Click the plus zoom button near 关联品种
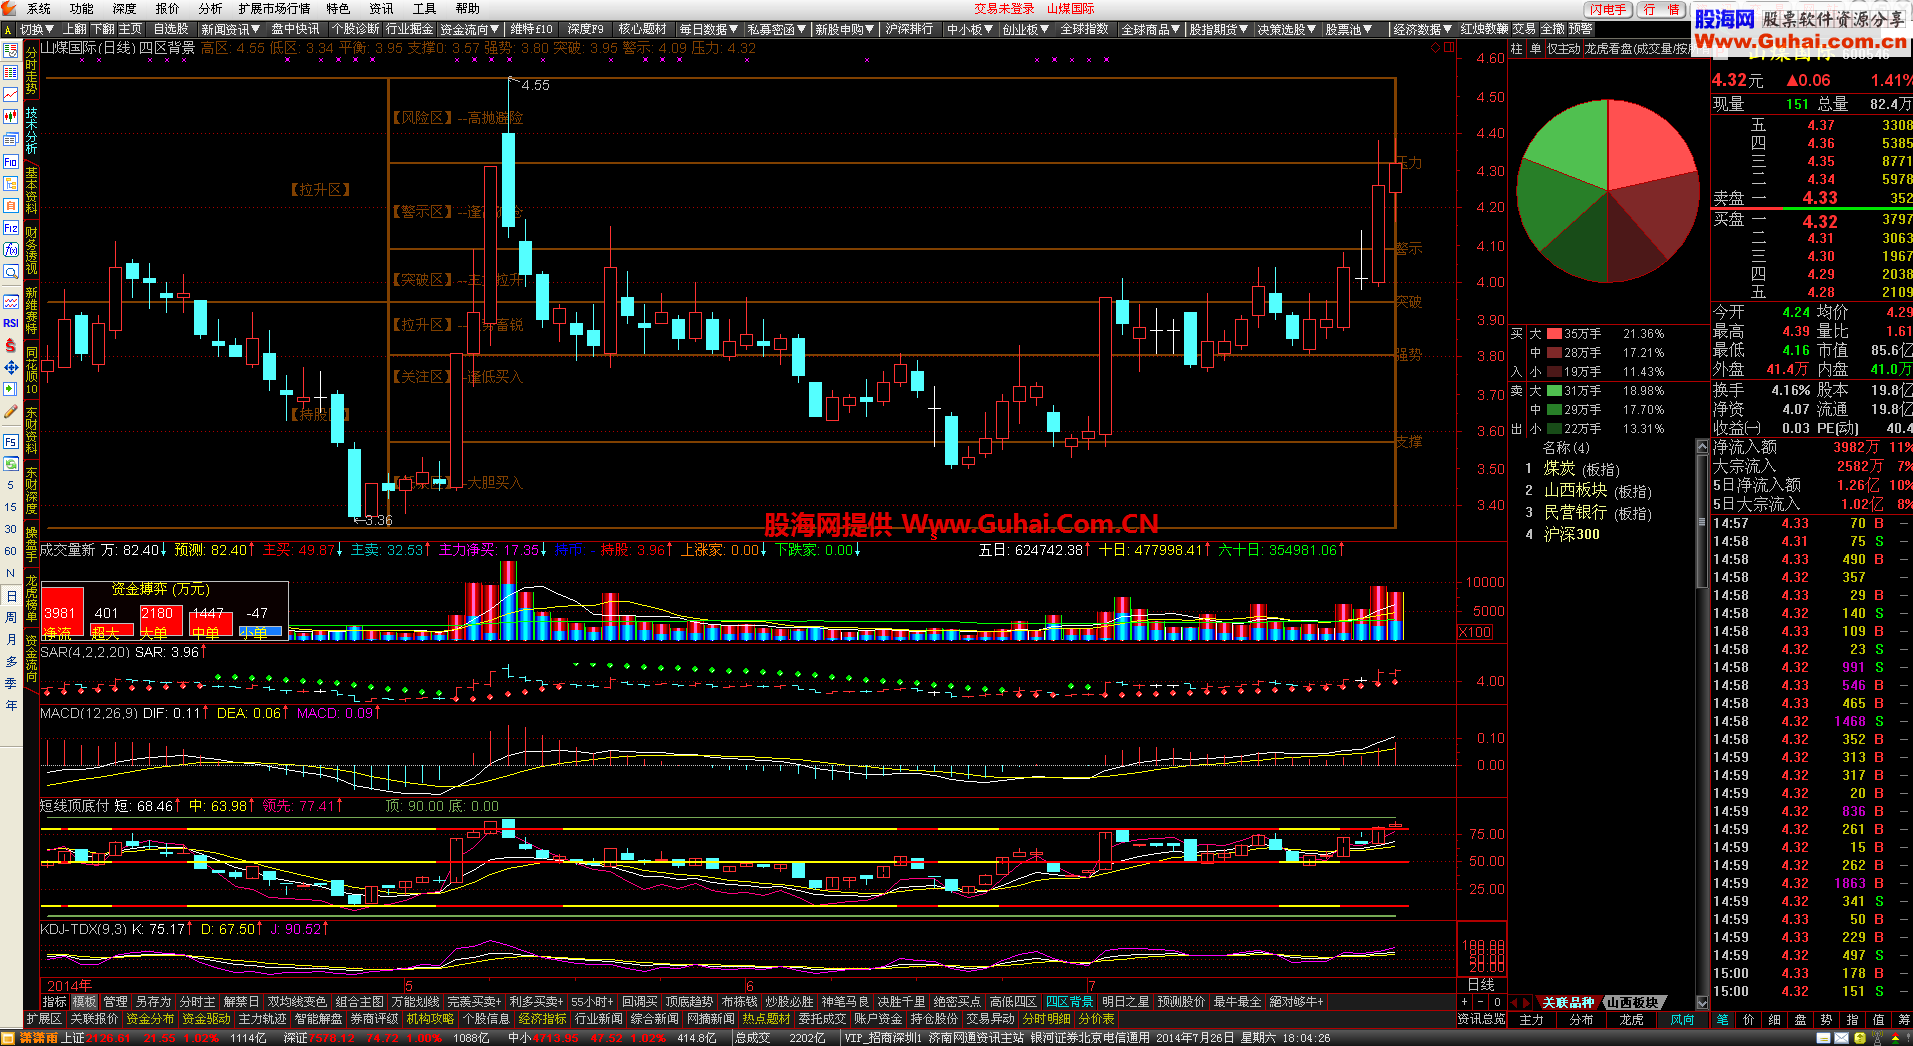The width and height of the screenshot is (1913, 1046). [1464, 1002]
